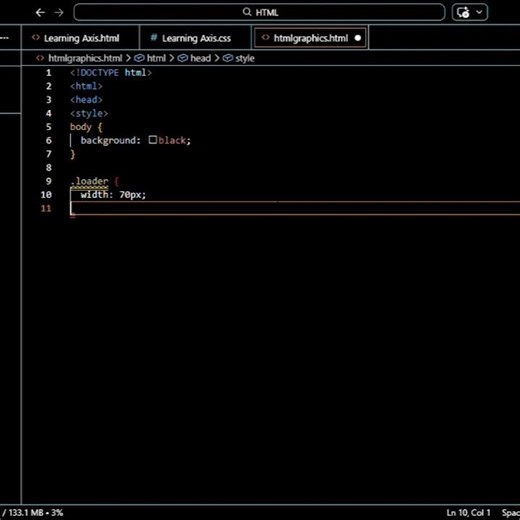This screenshot has width=520, height=520.
Task: Click the closing brace on line 7
Action: click(73, 154)
